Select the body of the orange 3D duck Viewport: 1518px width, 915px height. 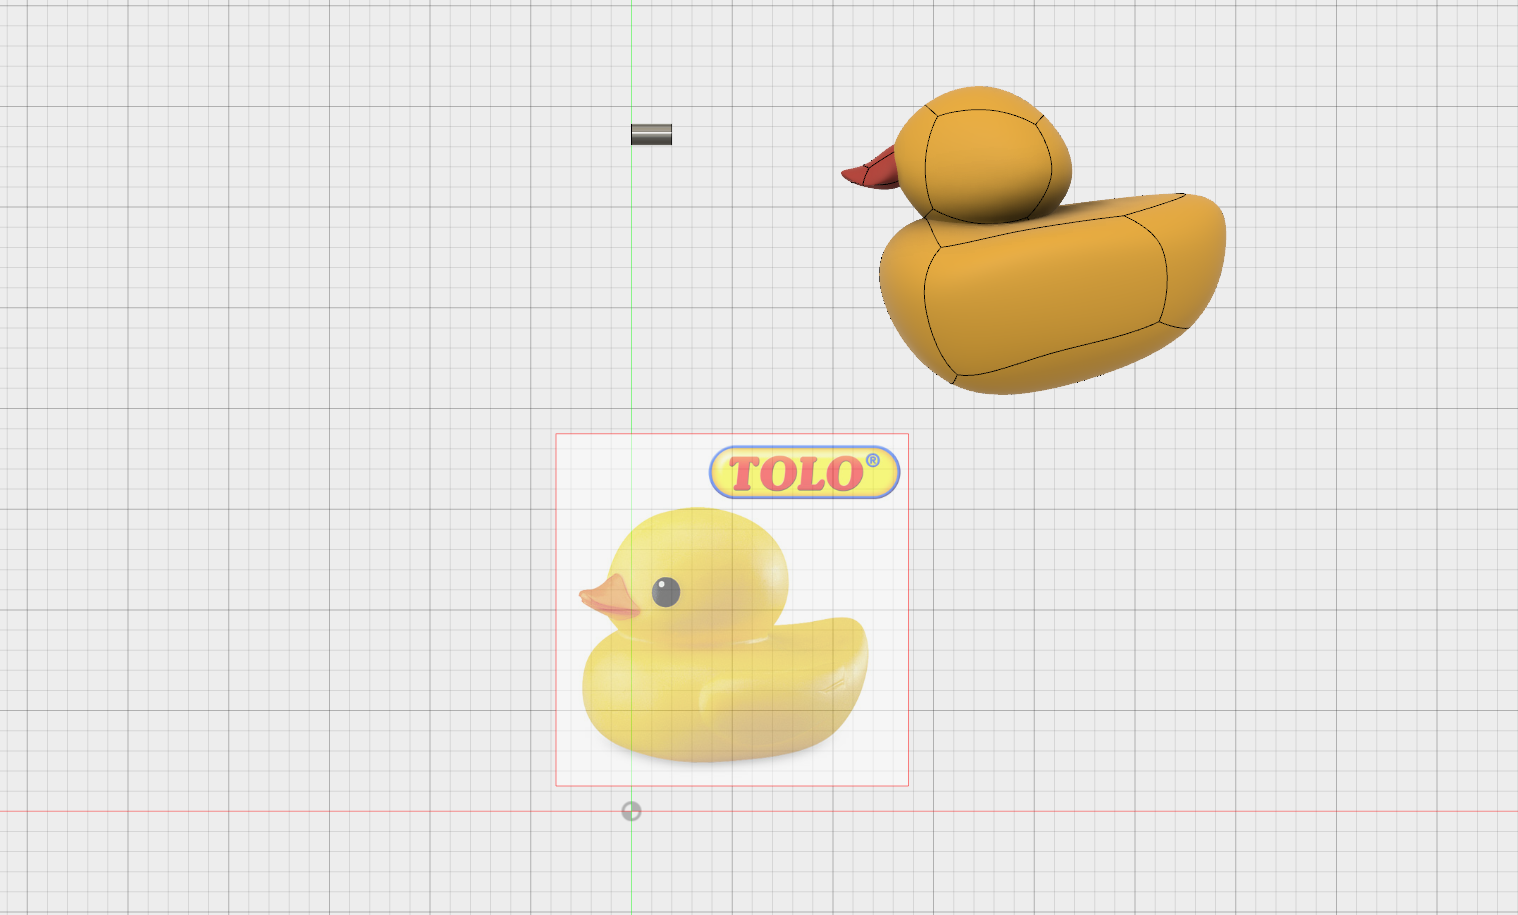1055,295
